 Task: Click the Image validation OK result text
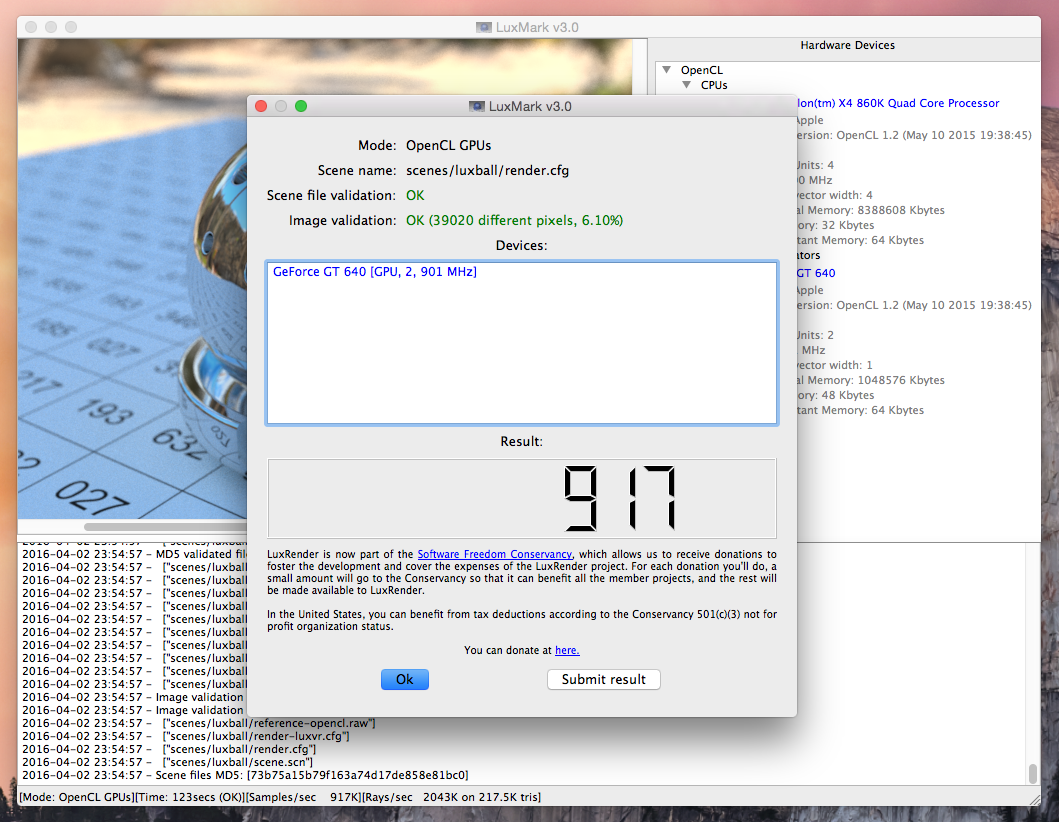[x=514, y=220]
